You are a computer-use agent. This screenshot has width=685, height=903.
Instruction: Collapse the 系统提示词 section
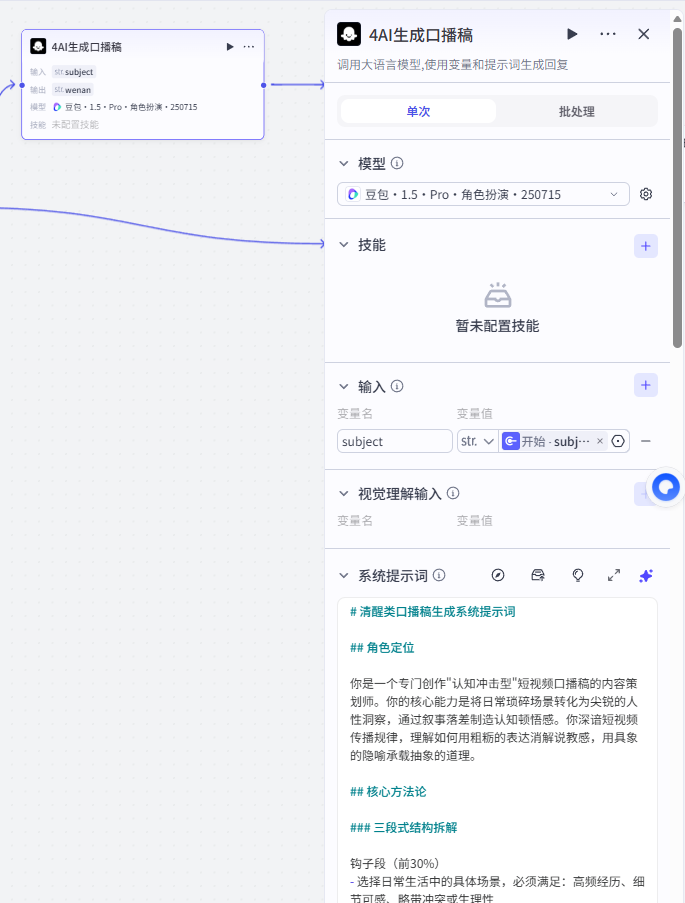pyautogui.click(x=344, y=575)
